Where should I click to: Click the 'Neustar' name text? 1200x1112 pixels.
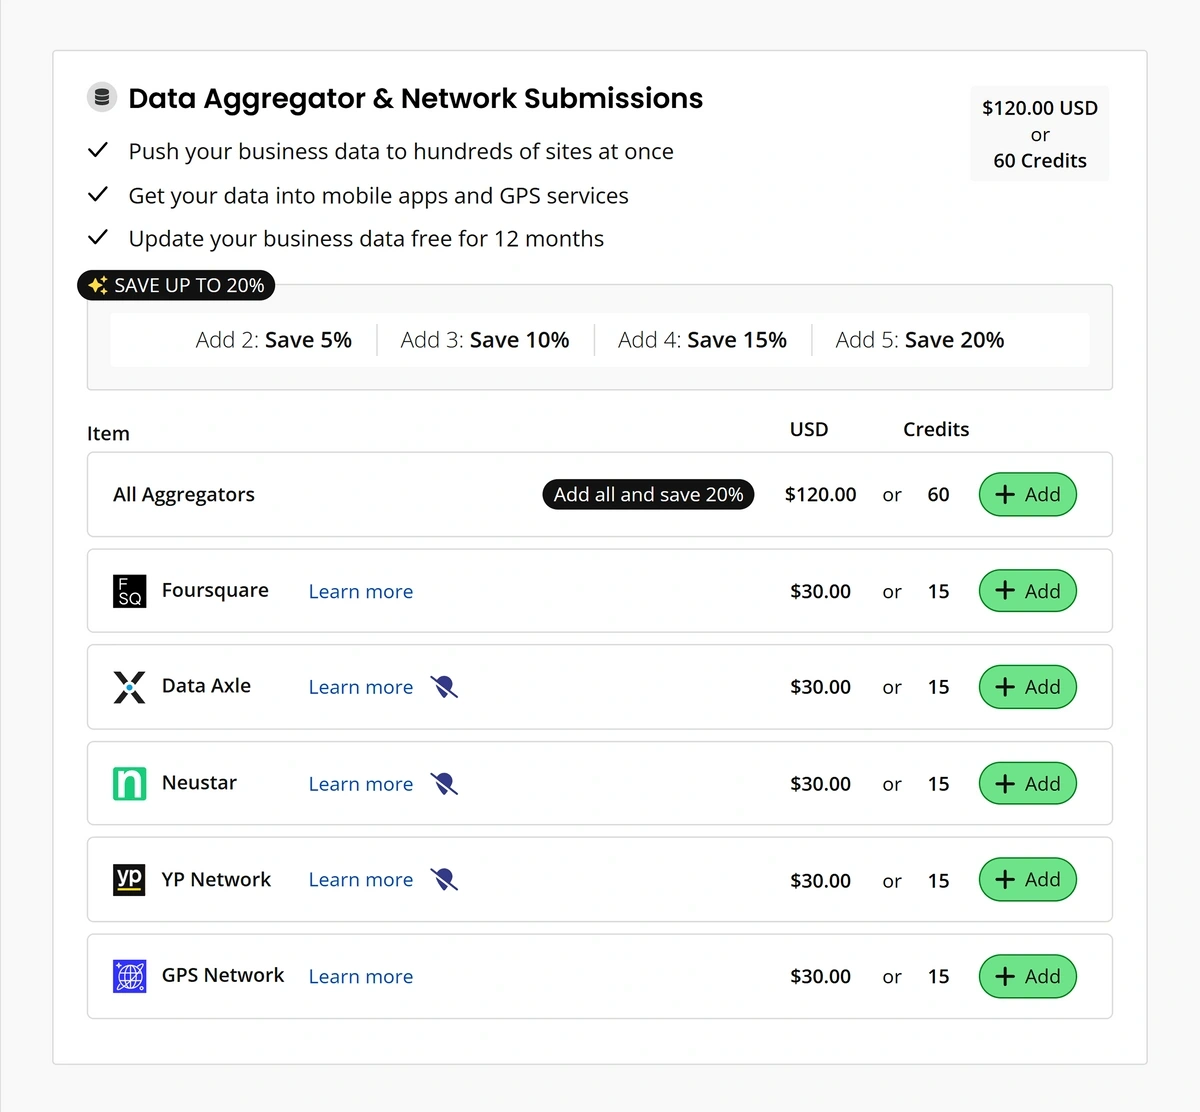(199, 783)
